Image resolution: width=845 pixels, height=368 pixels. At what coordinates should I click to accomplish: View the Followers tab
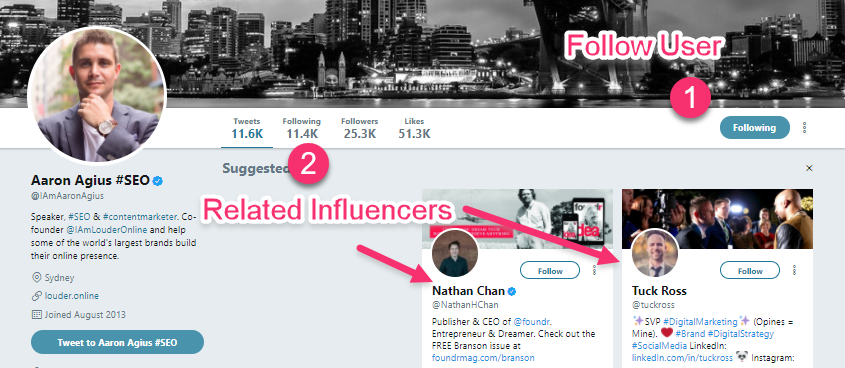[x=359, y=128]
